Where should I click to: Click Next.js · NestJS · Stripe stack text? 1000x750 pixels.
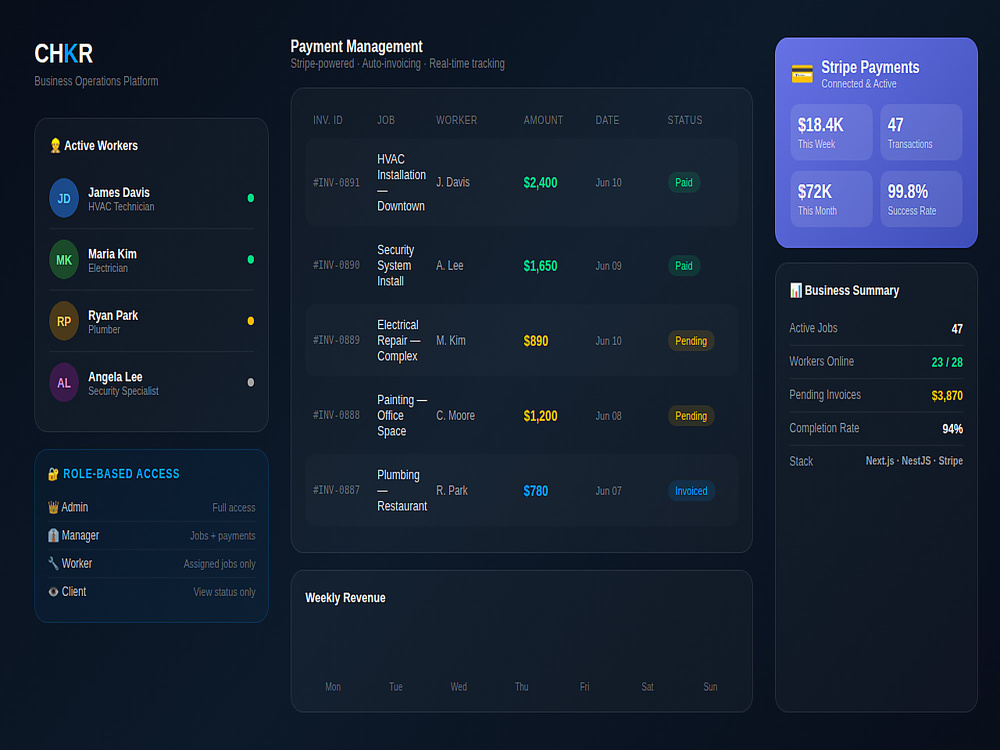coord(914,460)
